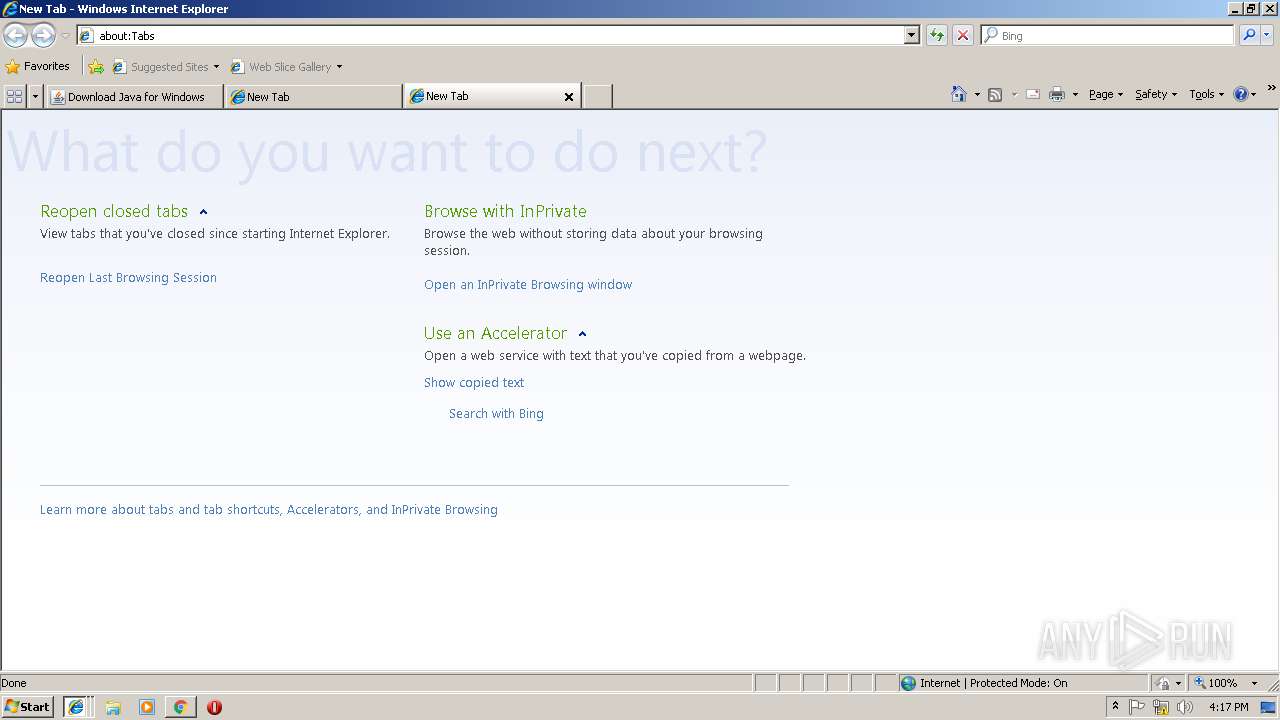Run search with the magnifier button
This screenshot has height=720, width=1280.
1248,35
